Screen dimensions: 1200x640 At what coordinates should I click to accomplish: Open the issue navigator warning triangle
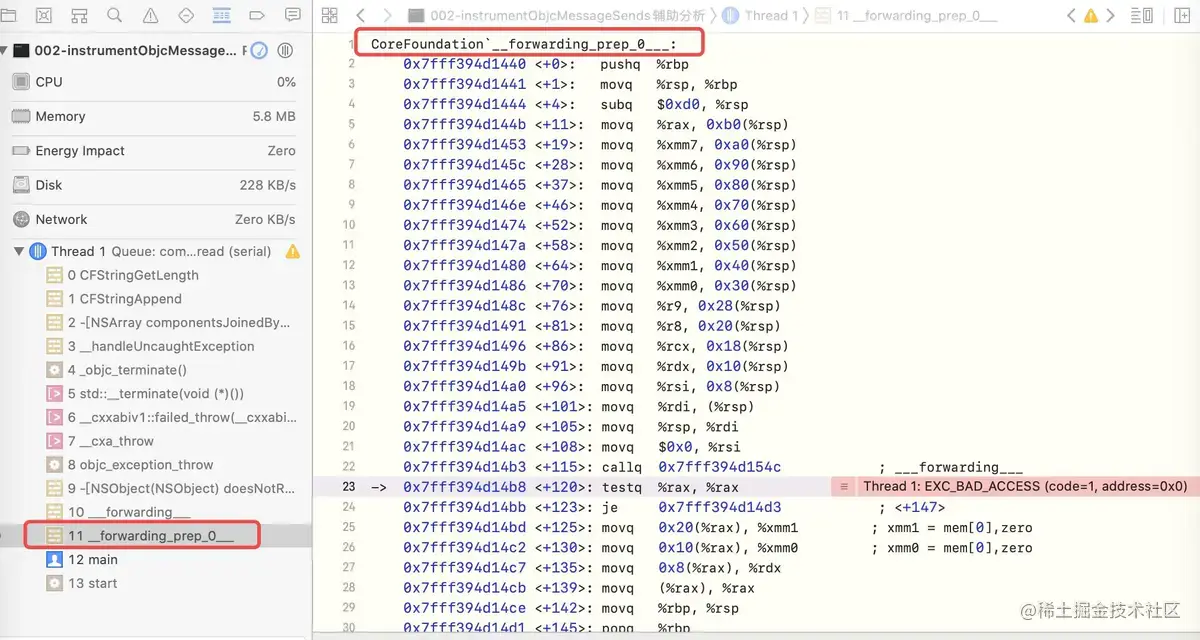[x=150, y=15]
